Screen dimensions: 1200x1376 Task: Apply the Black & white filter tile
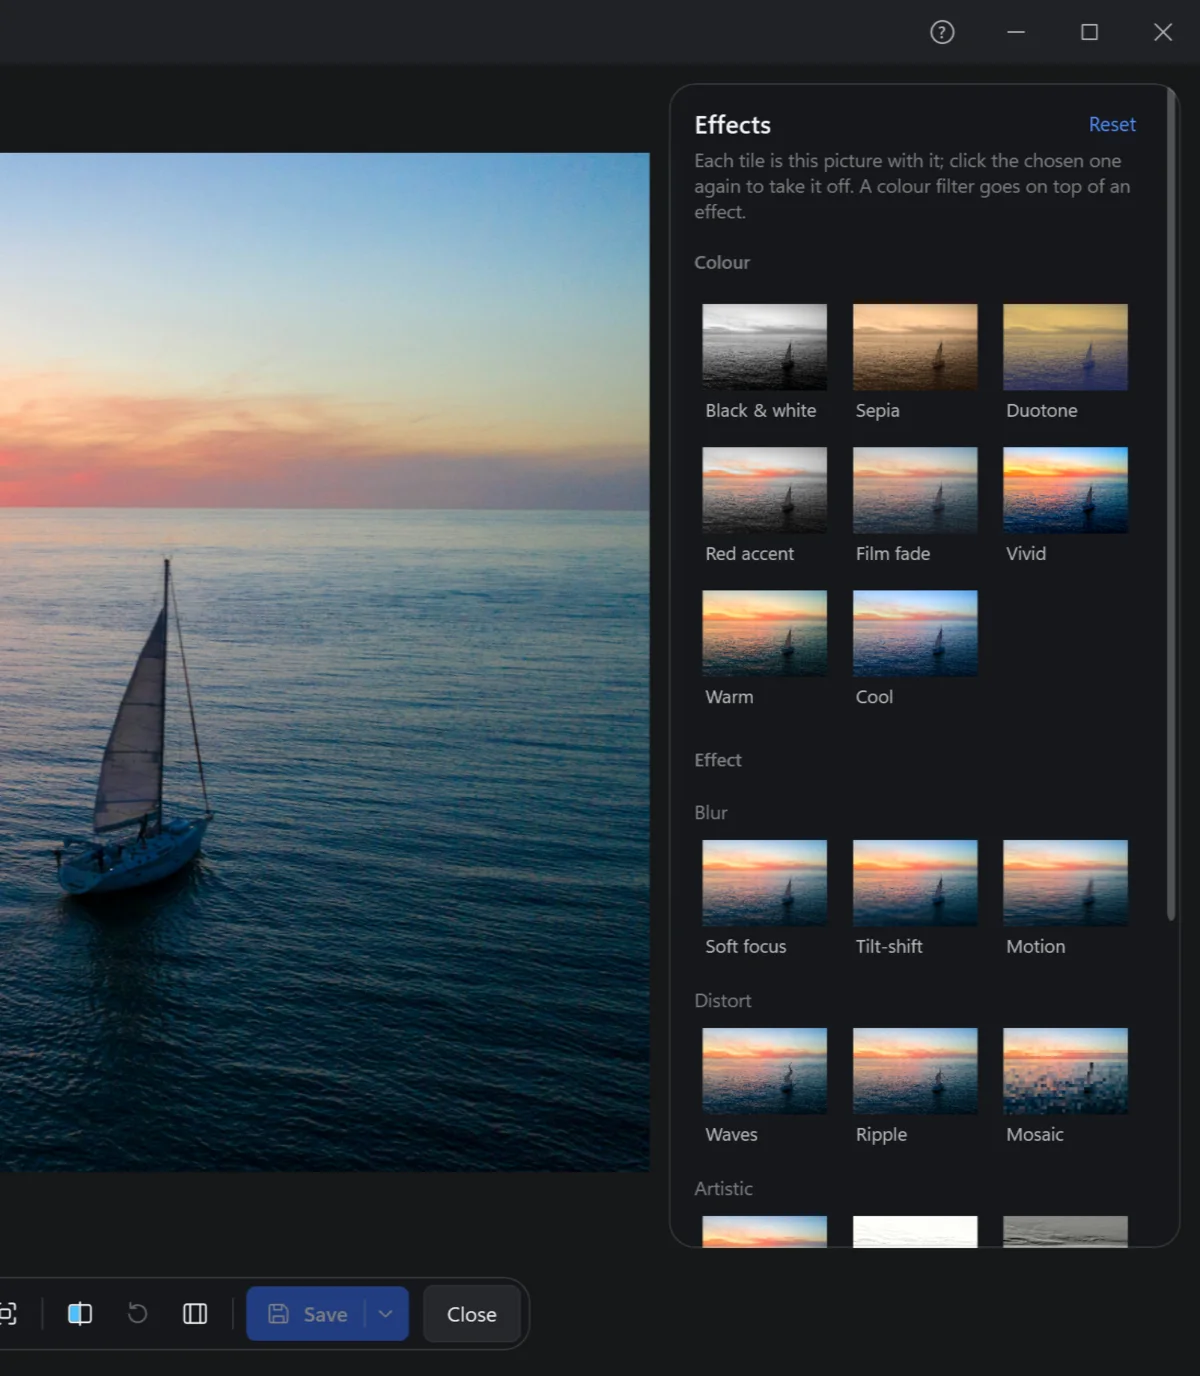coord(764,346)
